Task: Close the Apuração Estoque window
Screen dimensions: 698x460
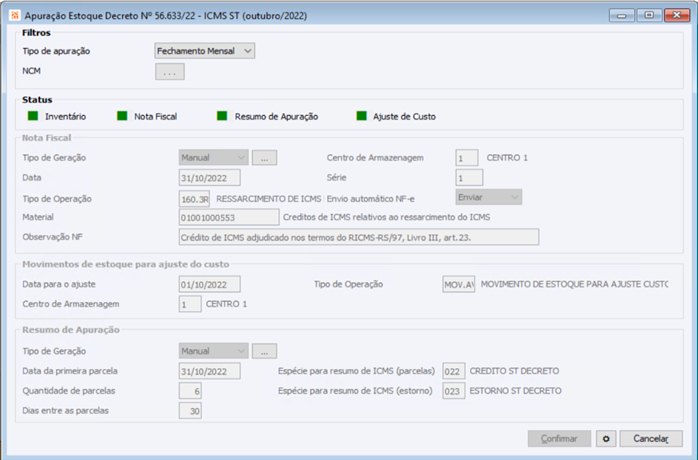Action: click(677, 16)
